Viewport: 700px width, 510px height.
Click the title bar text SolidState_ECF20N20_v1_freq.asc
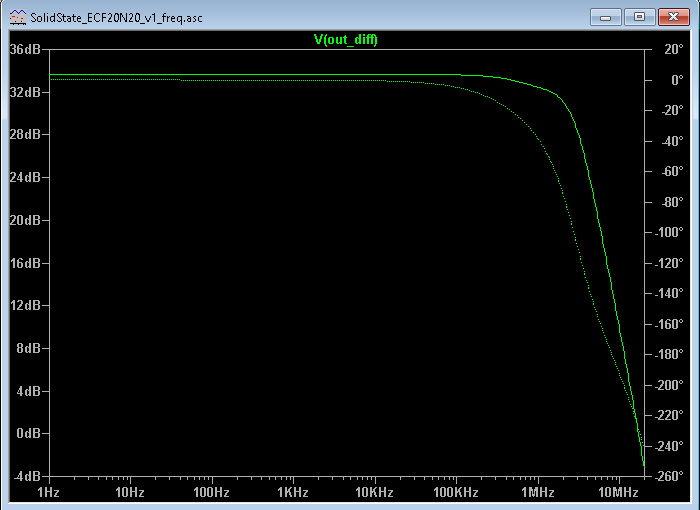[116, 18]
